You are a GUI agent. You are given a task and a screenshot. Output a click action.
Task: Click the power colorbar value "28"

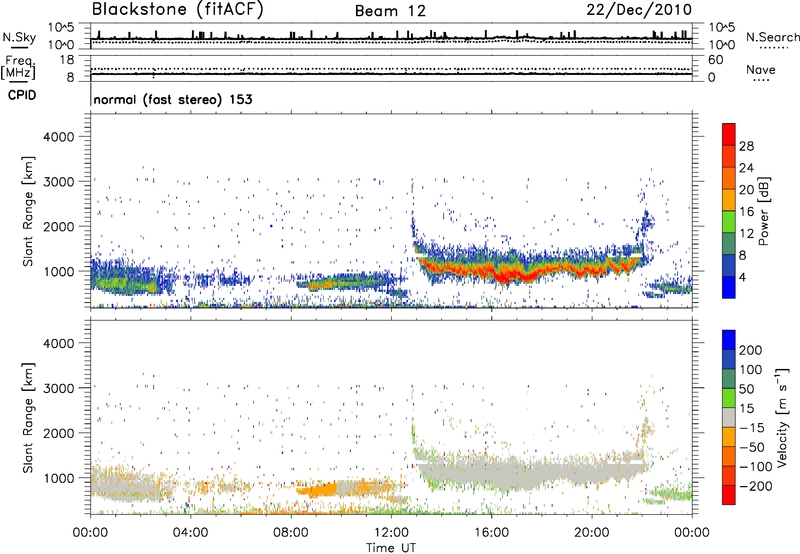click(746, 146)
